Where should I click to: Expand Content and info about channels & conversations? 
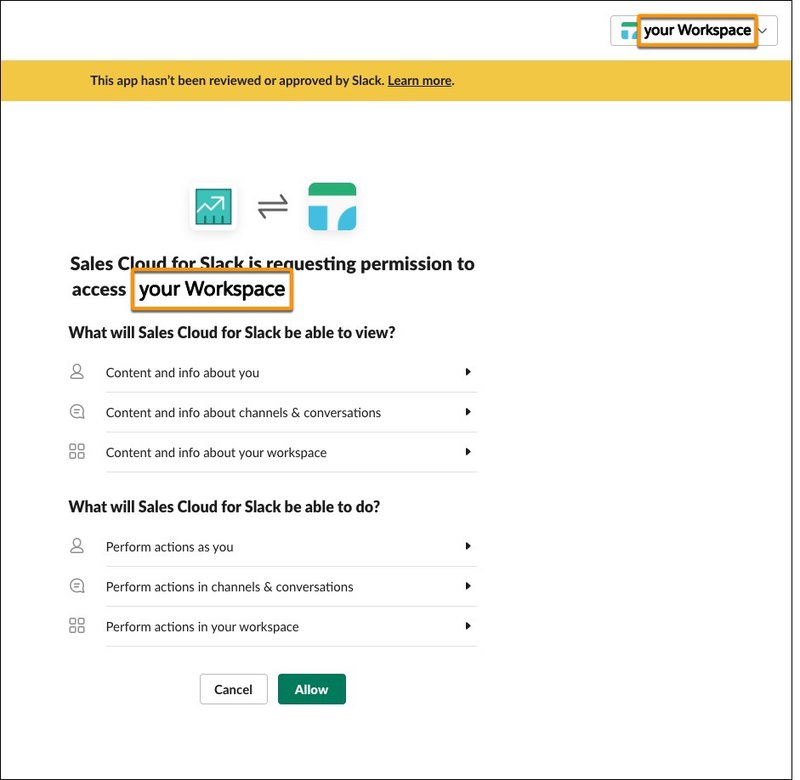click(468, 411)
